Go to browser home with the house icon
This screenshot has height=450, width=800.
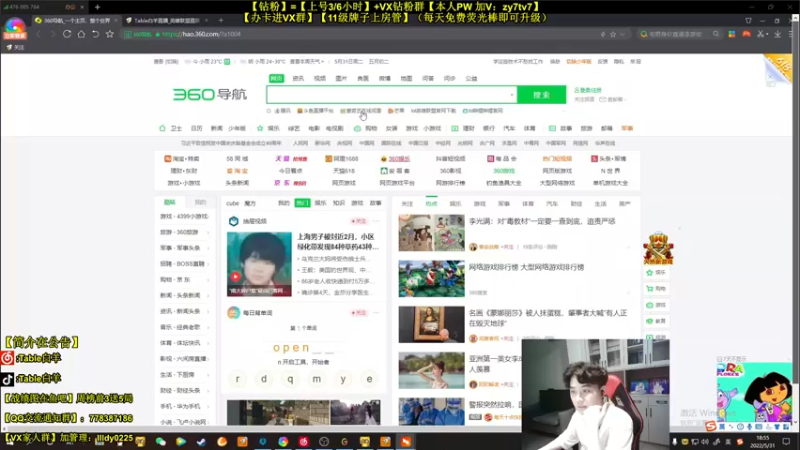coord(81,34)
